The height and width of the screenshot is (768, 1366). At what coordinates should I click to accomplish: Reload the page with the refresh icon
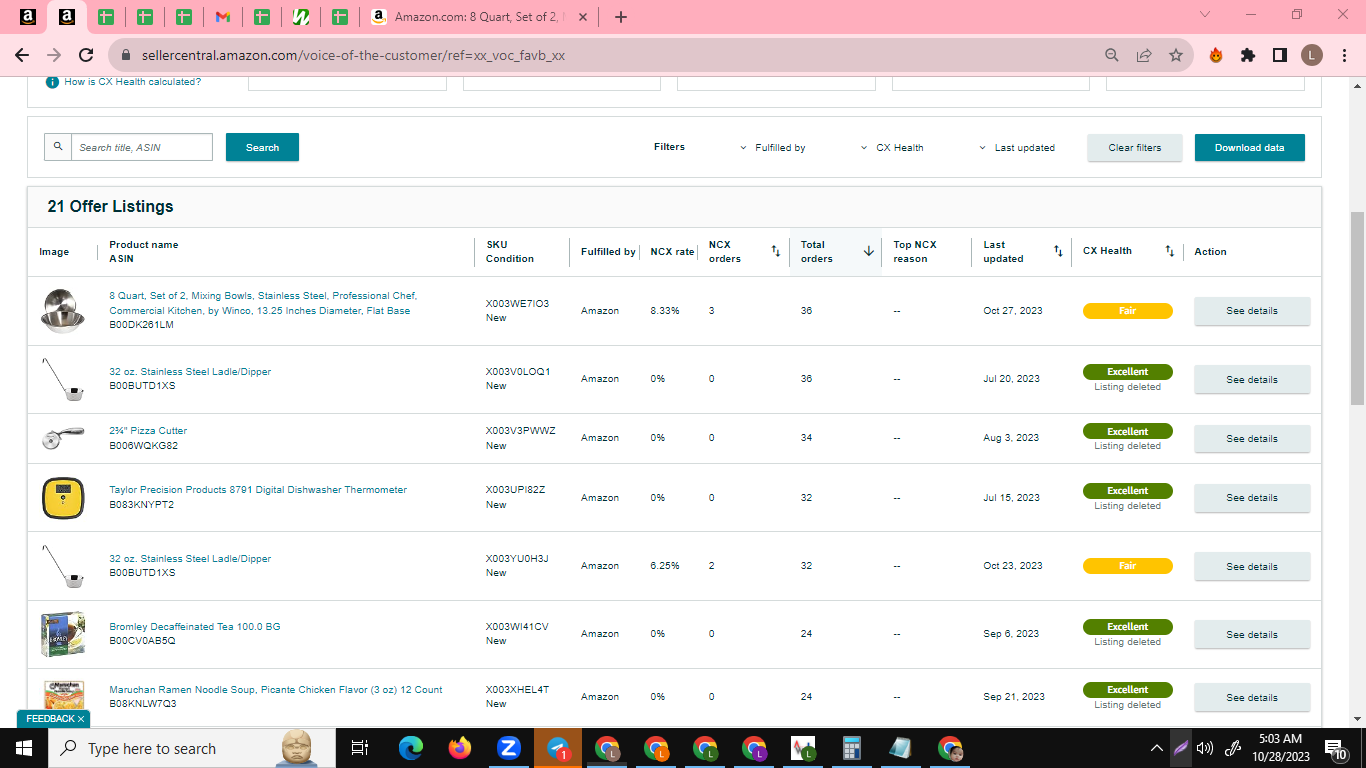click(x=86, y=55)
